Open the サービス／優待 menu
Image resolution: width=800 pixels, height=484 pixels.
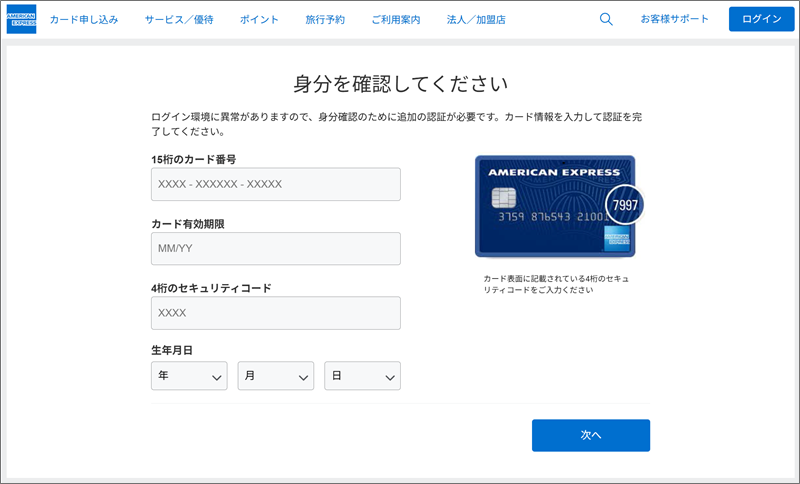(x=179, y=19)
